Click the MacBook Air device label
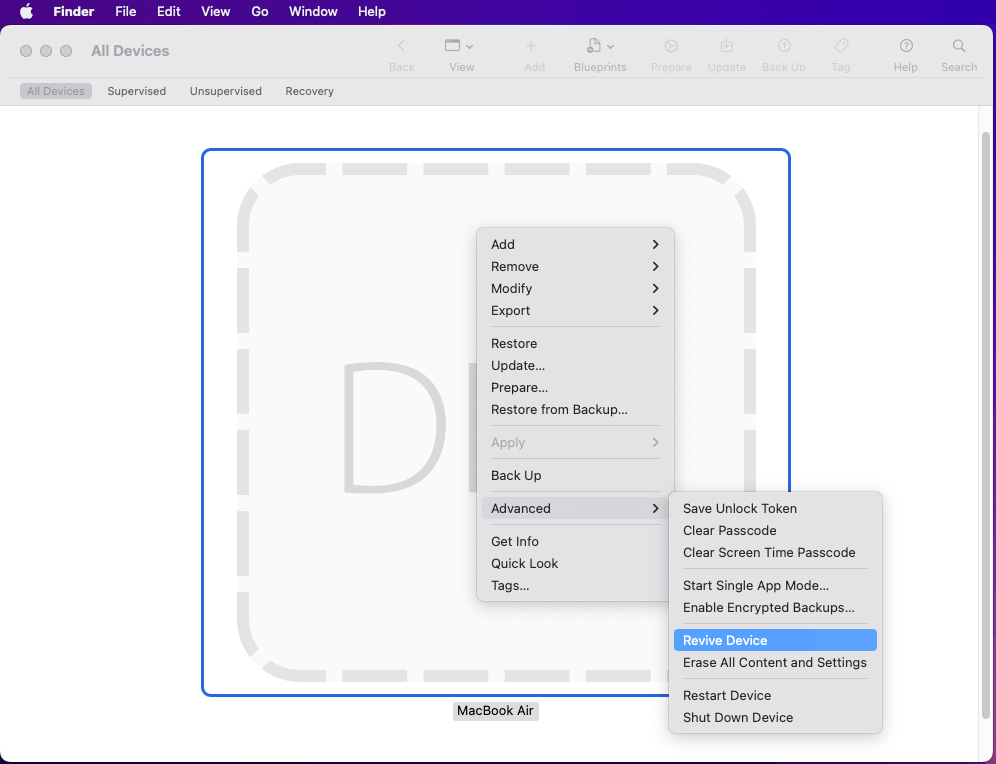996x764 pixels. 495,711
